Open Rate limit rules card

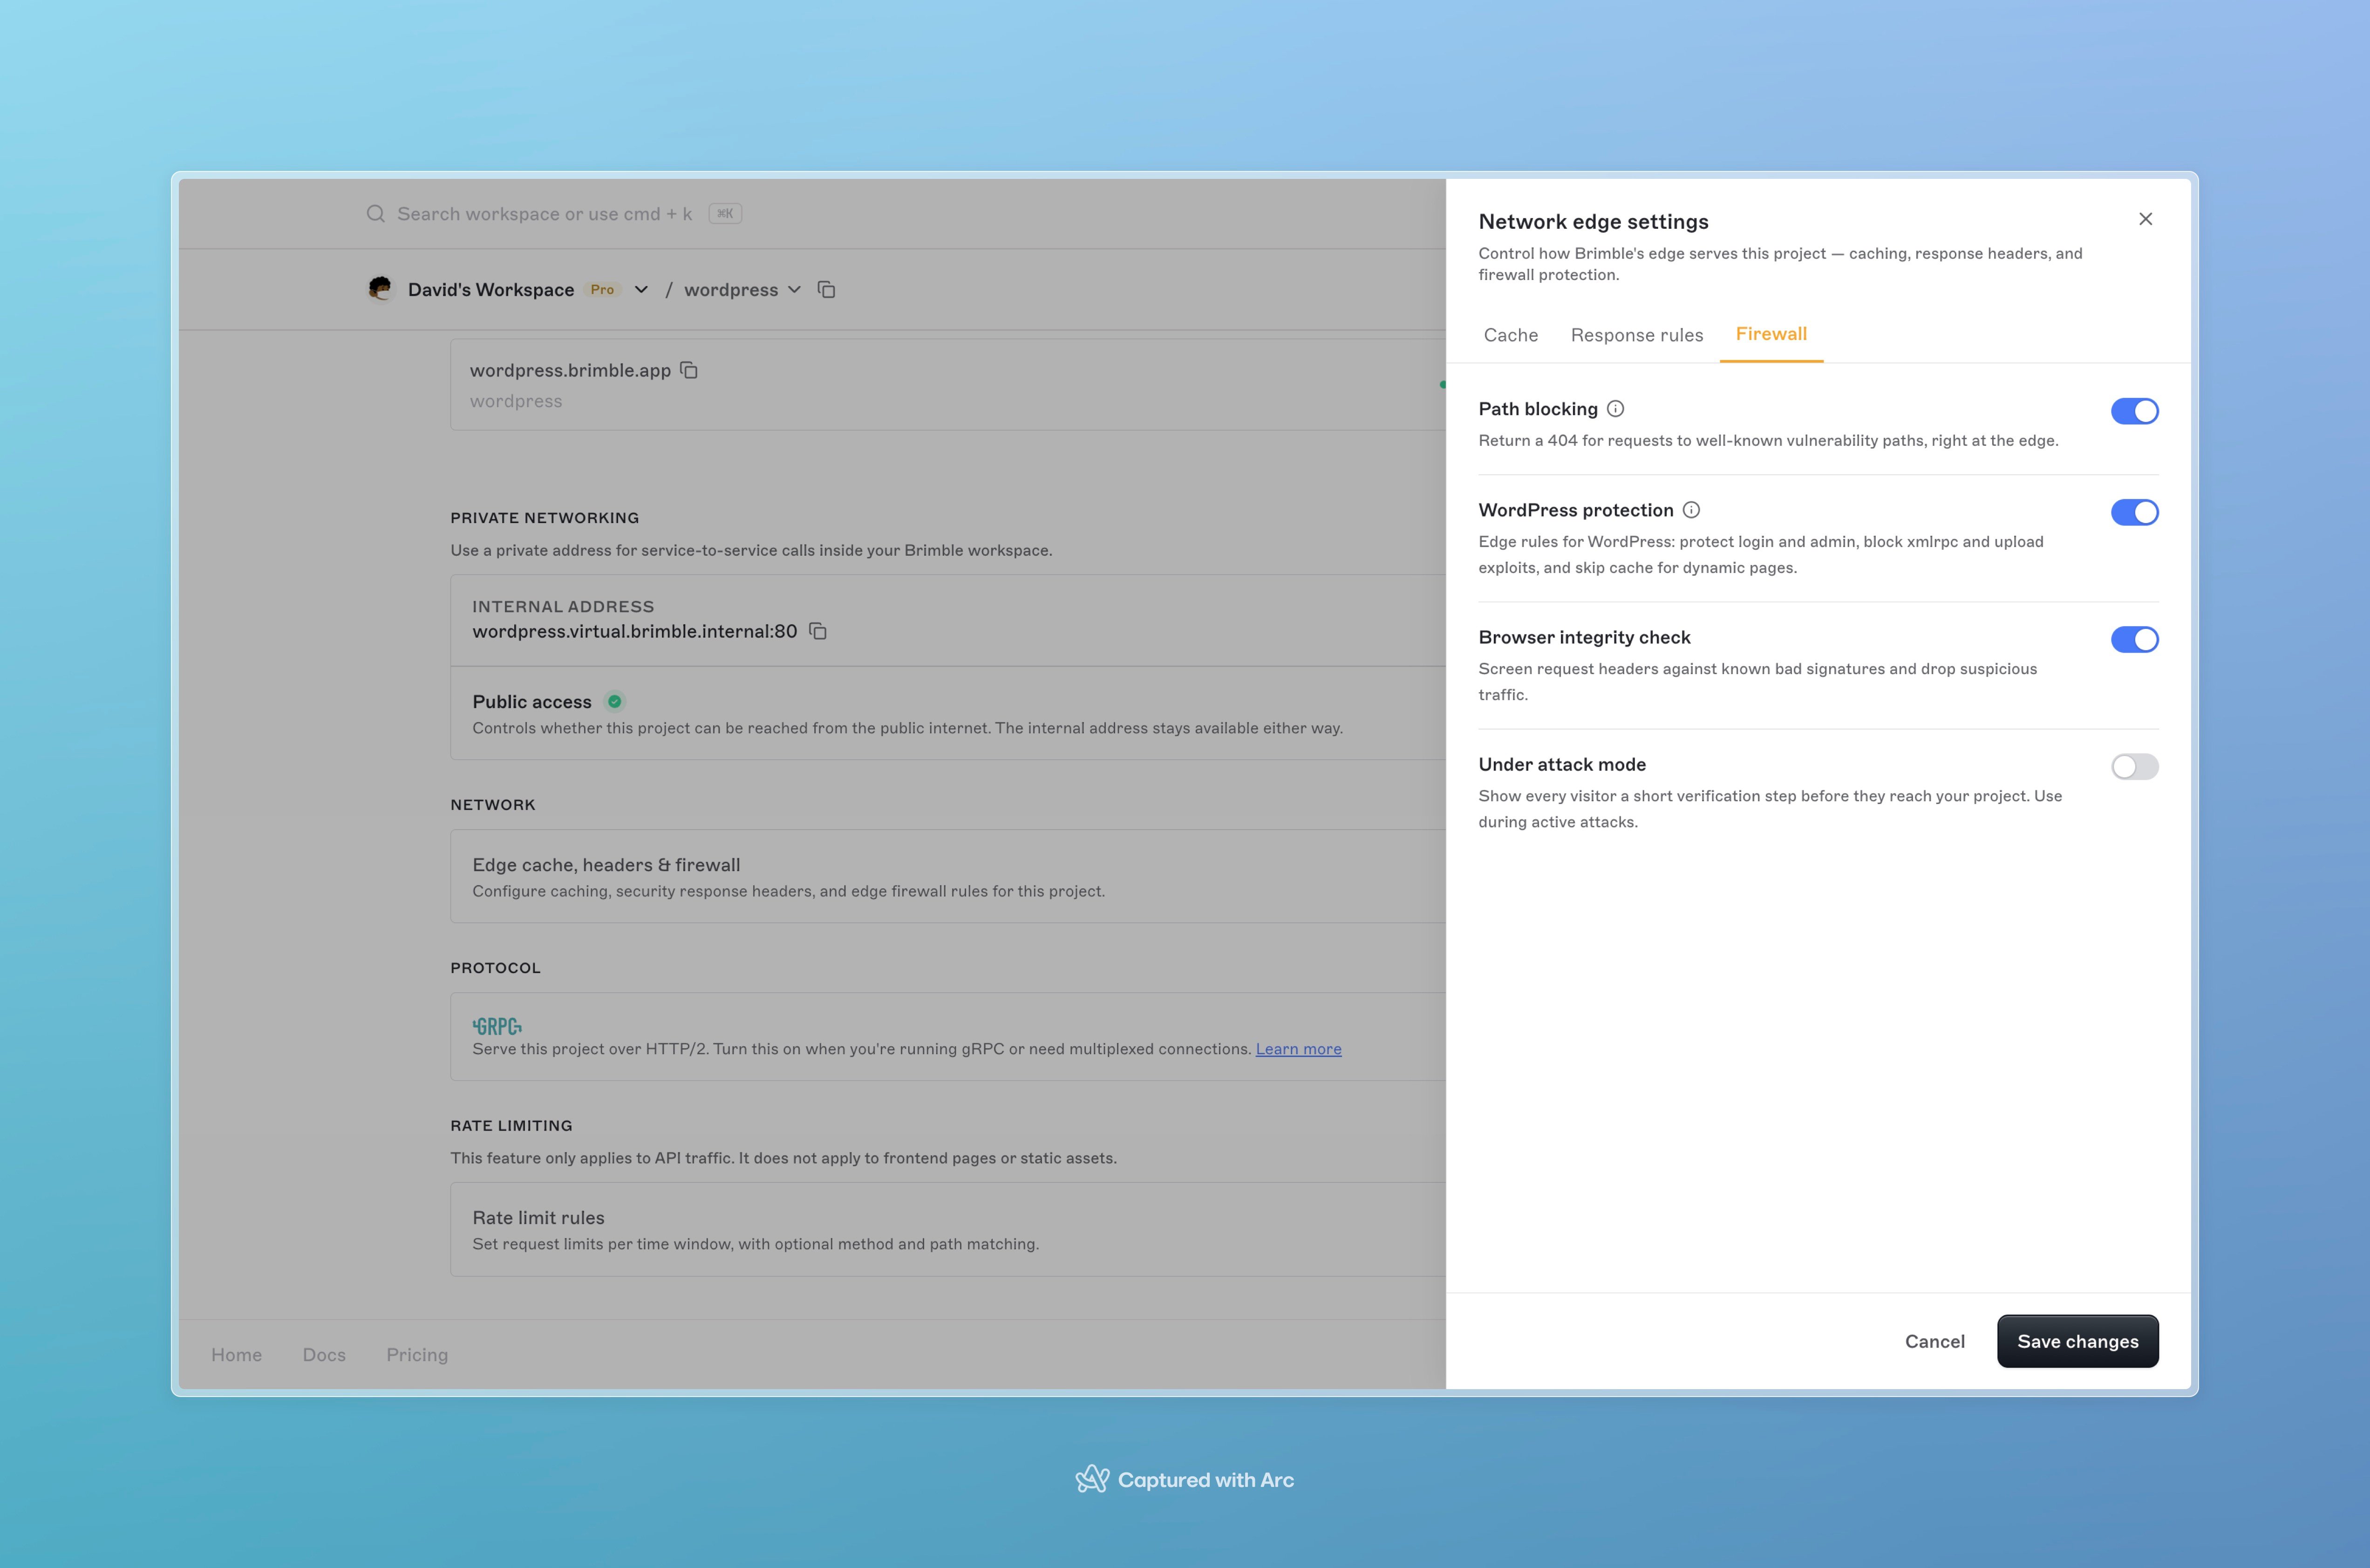click(x=948, y=1229)
